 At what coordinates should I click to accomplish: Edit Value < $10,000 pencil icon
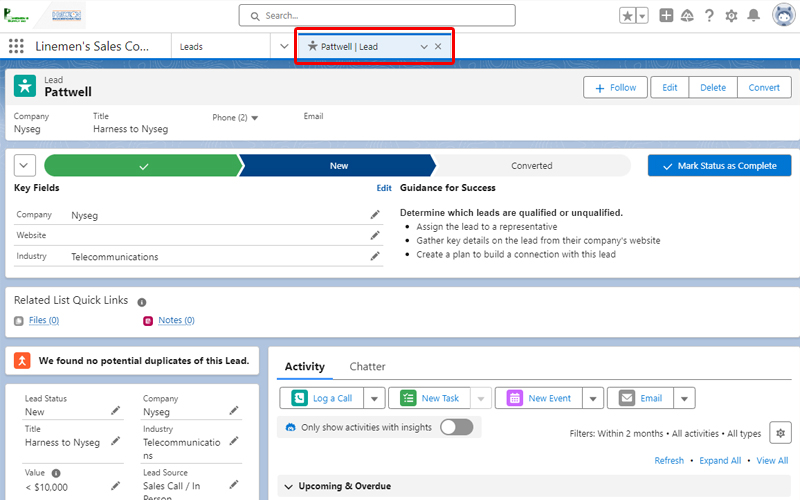tap(116, 485)
